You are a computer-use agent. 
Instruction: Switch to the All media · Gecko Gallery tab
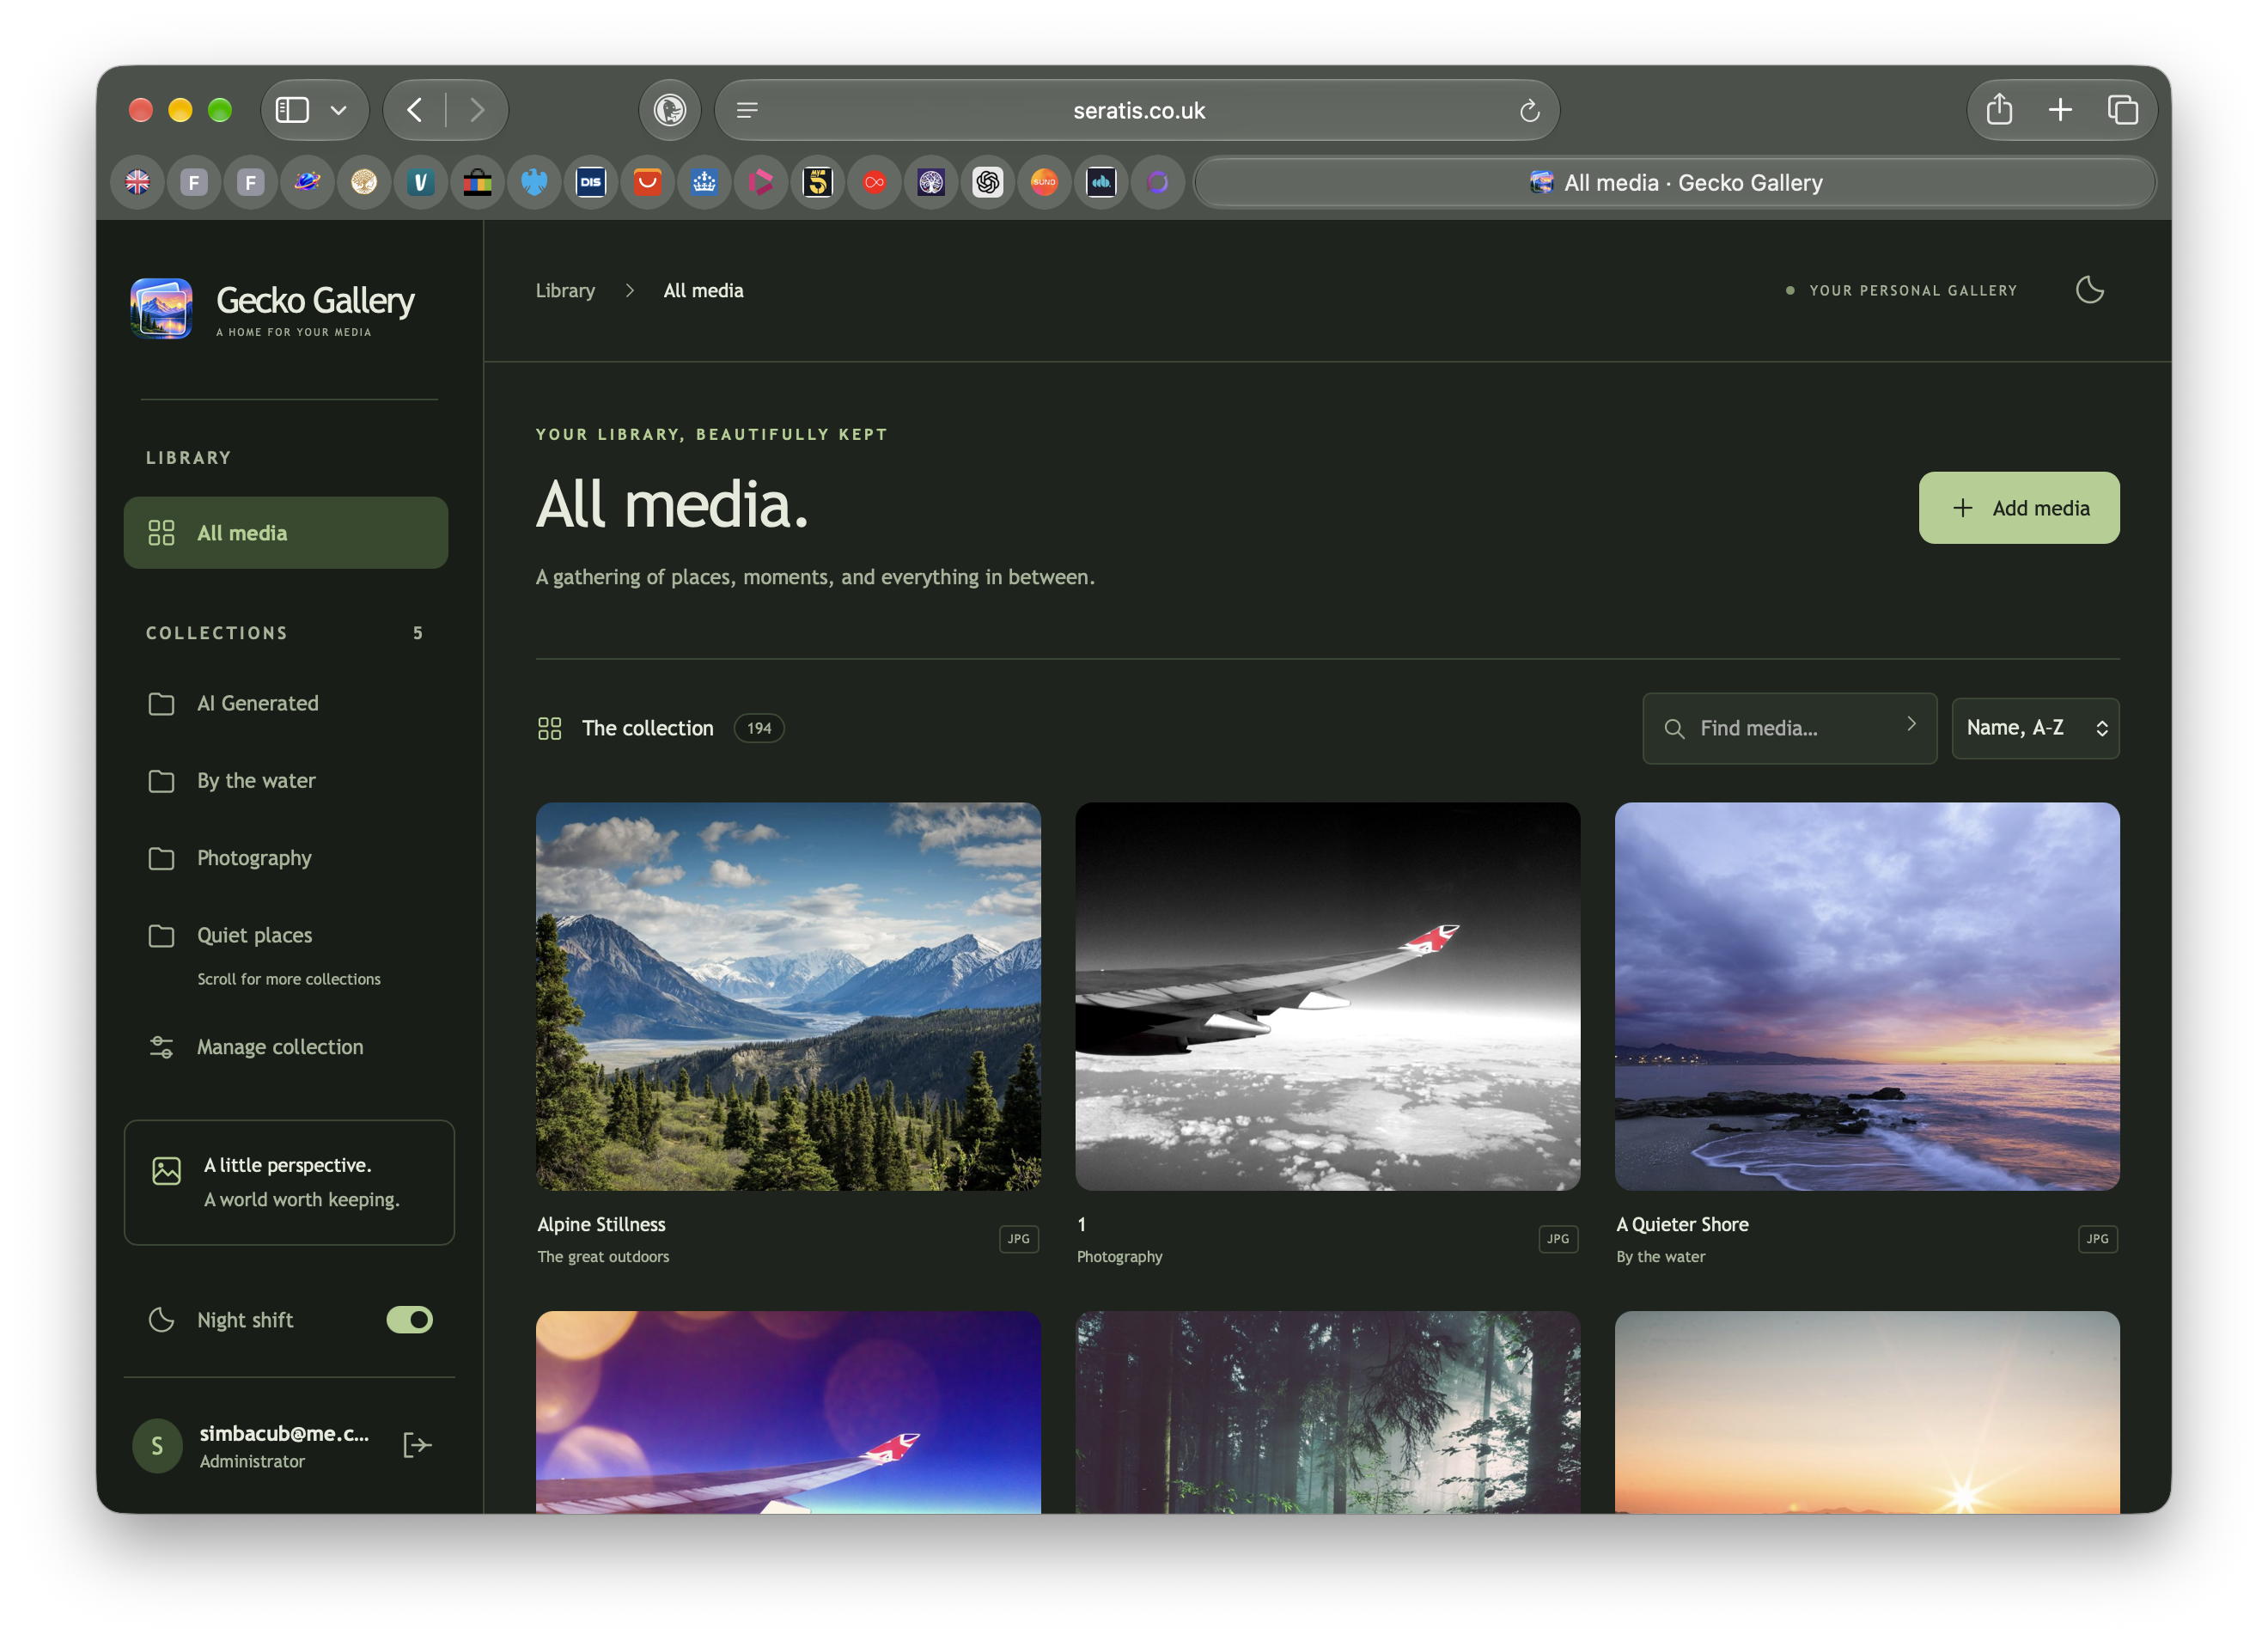click(x=1675, y=182)
